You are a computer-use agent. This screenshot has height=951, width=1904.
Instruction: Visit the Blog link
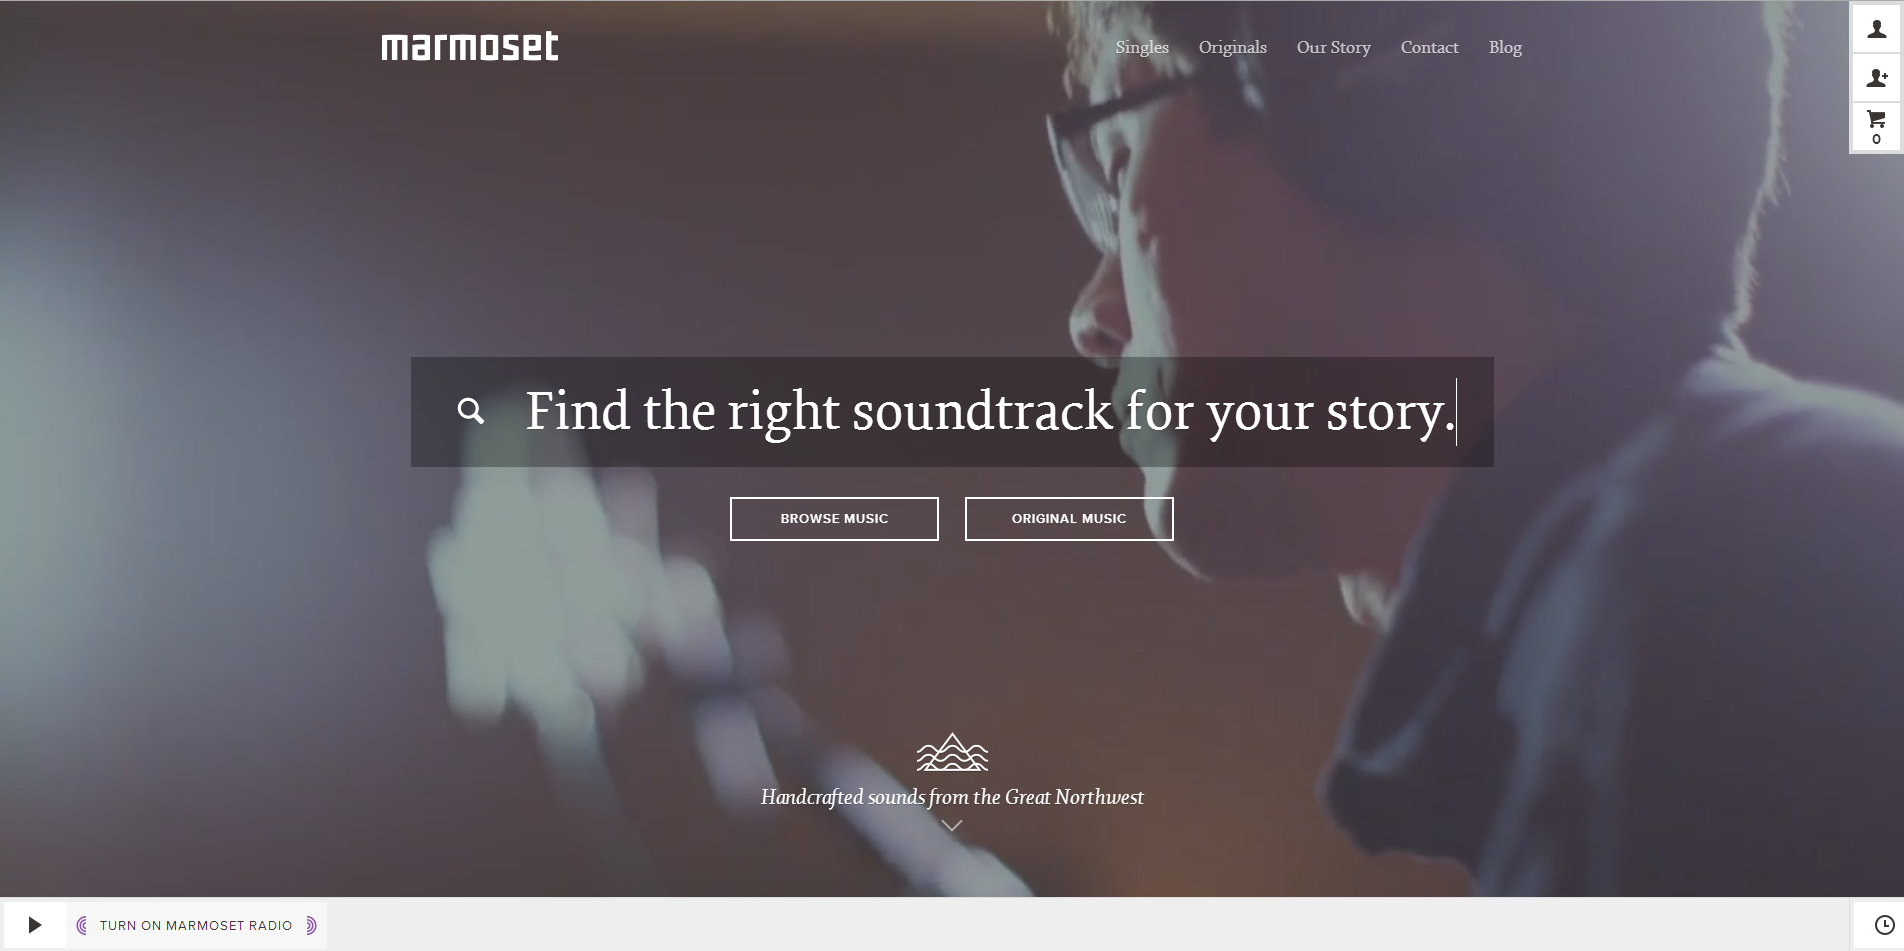click(x=1505, y=47)
